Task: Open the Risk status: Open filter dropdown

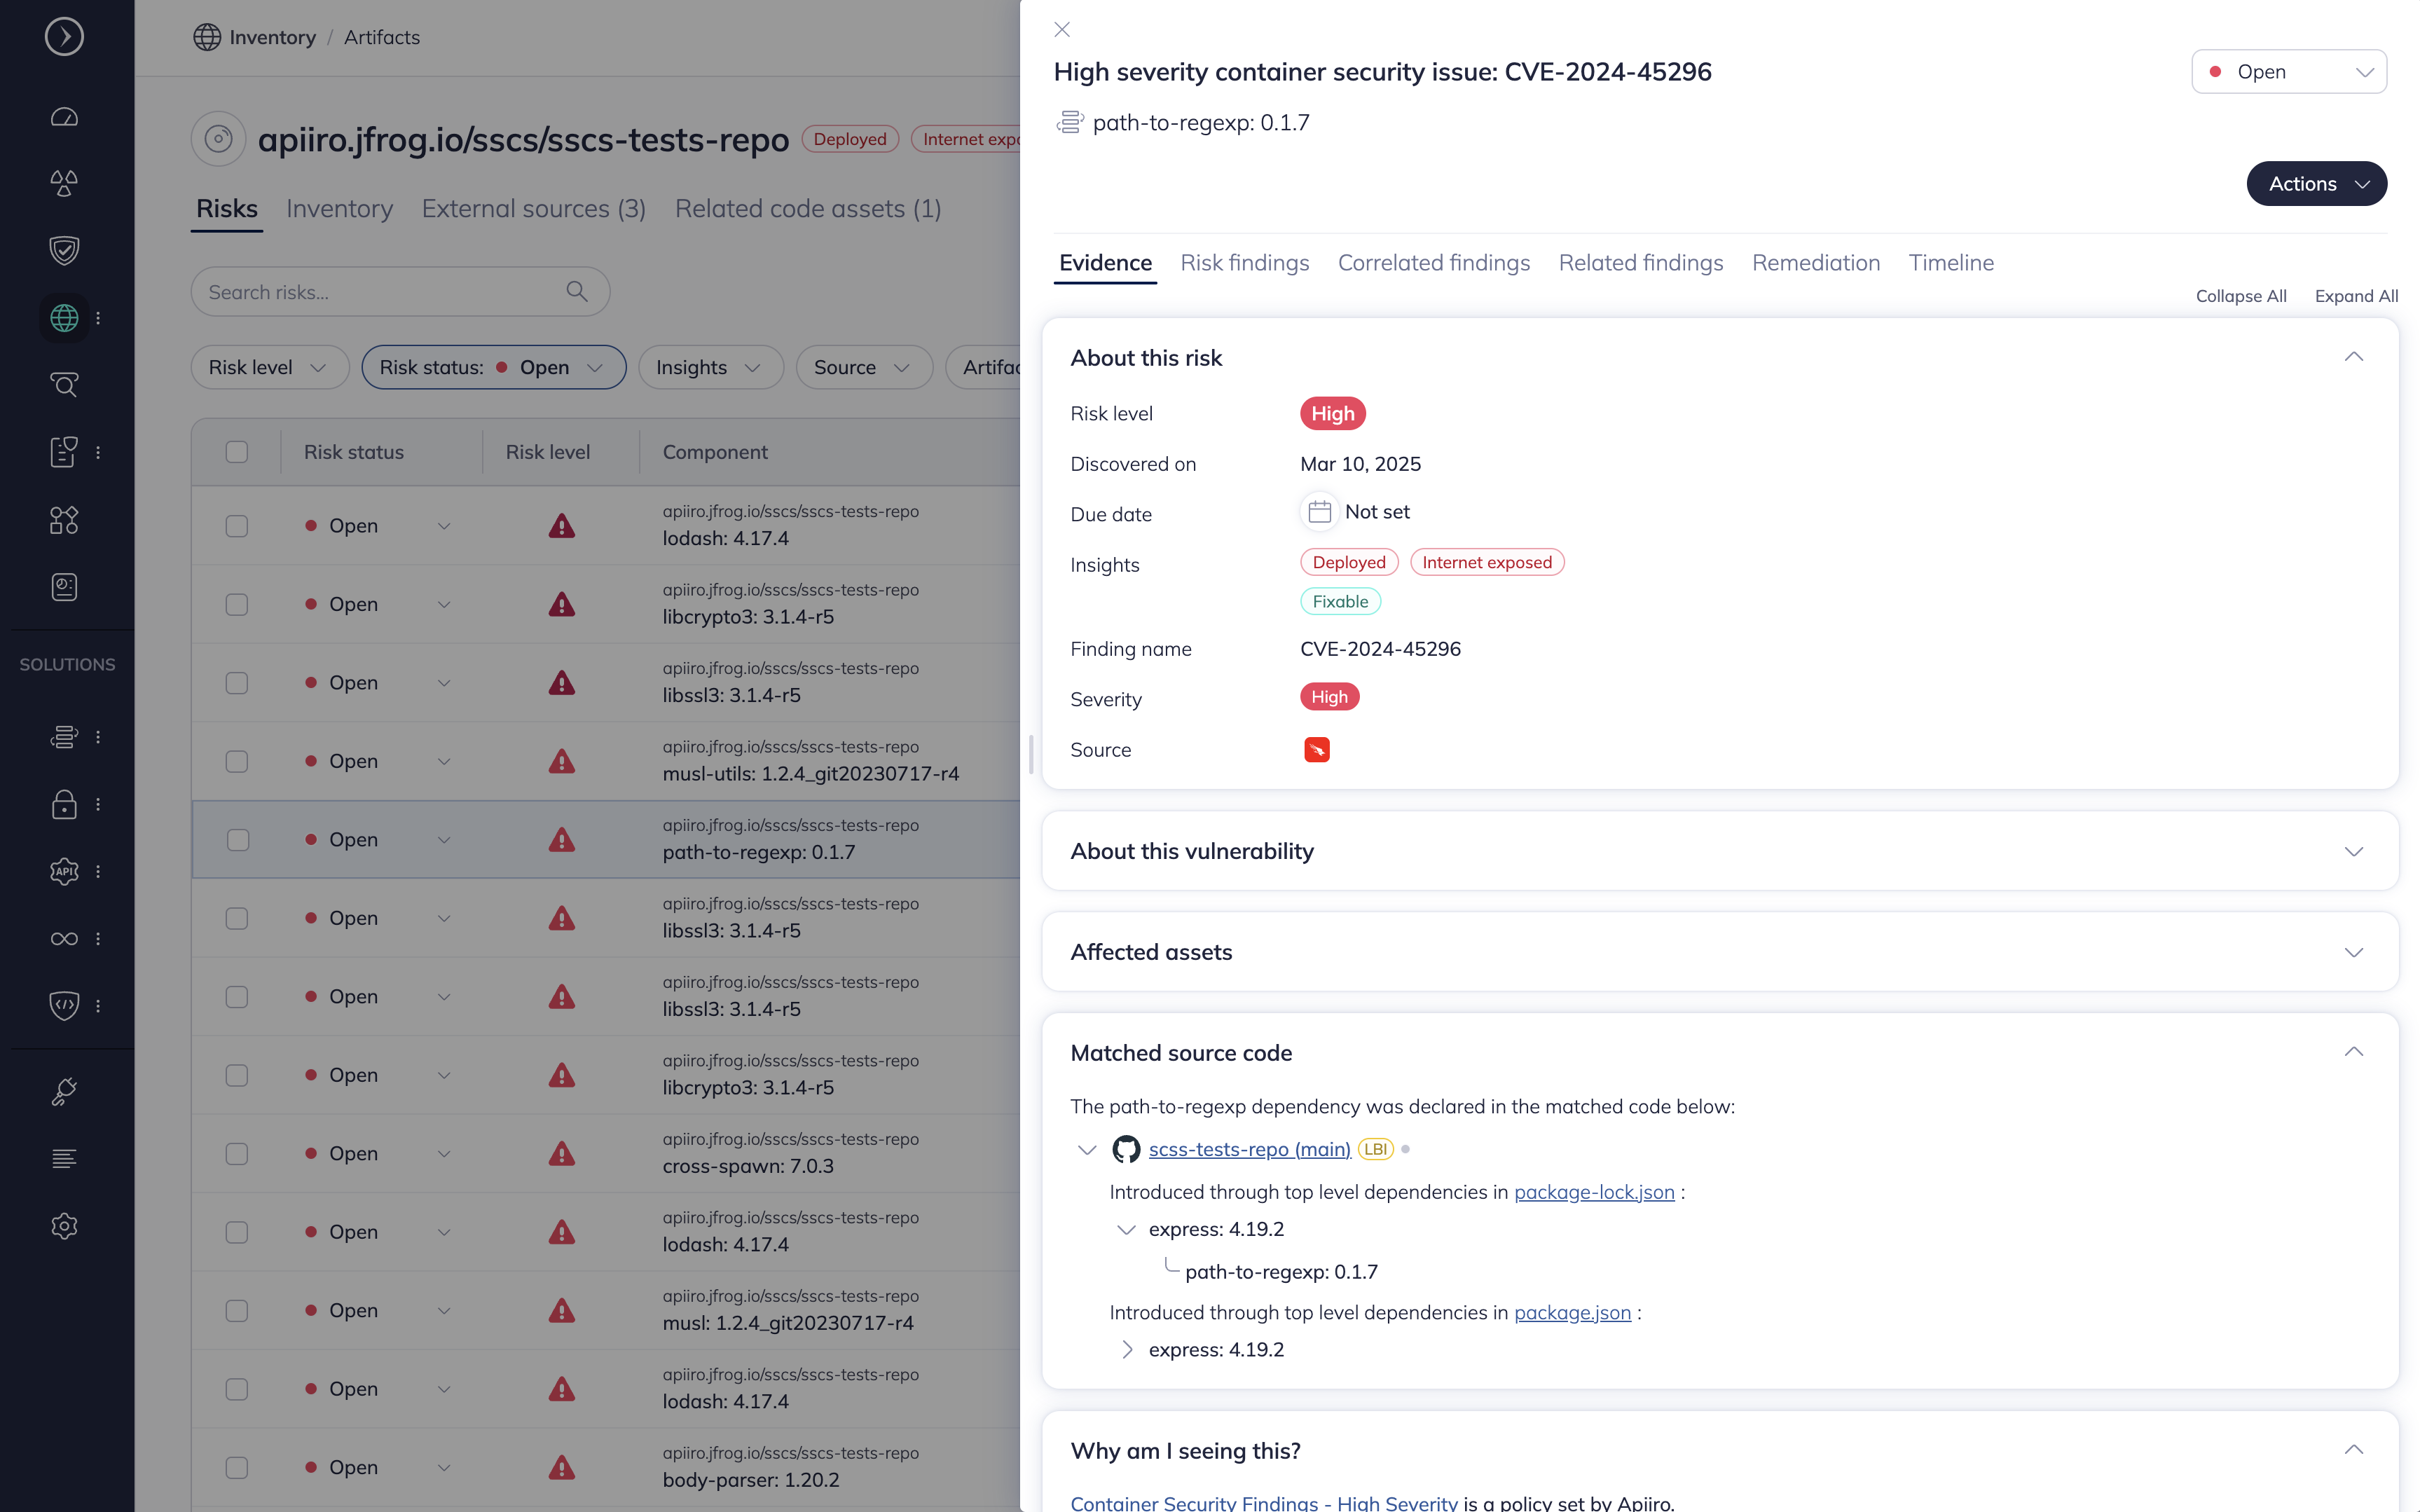Action: [494, 367]
